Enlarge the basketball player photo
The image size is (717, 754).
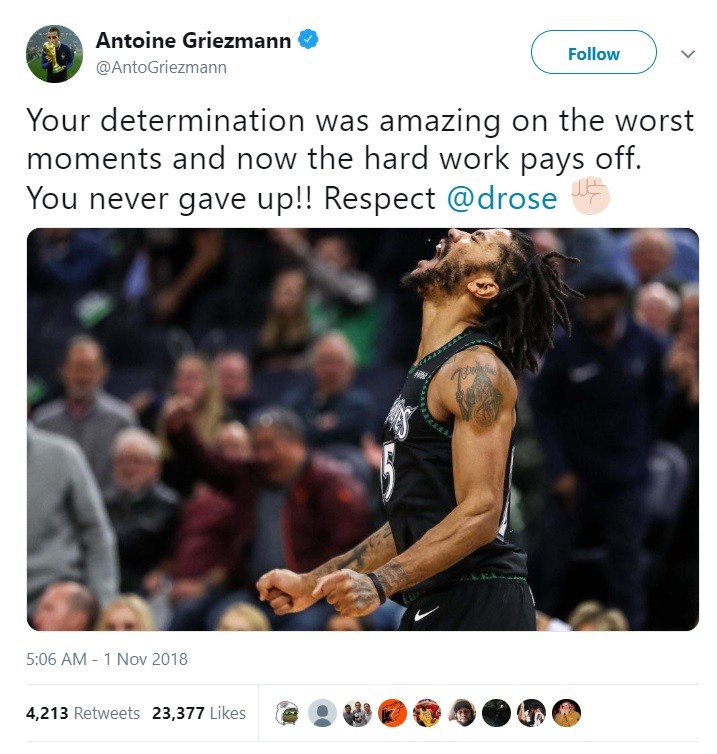(363, 429)
